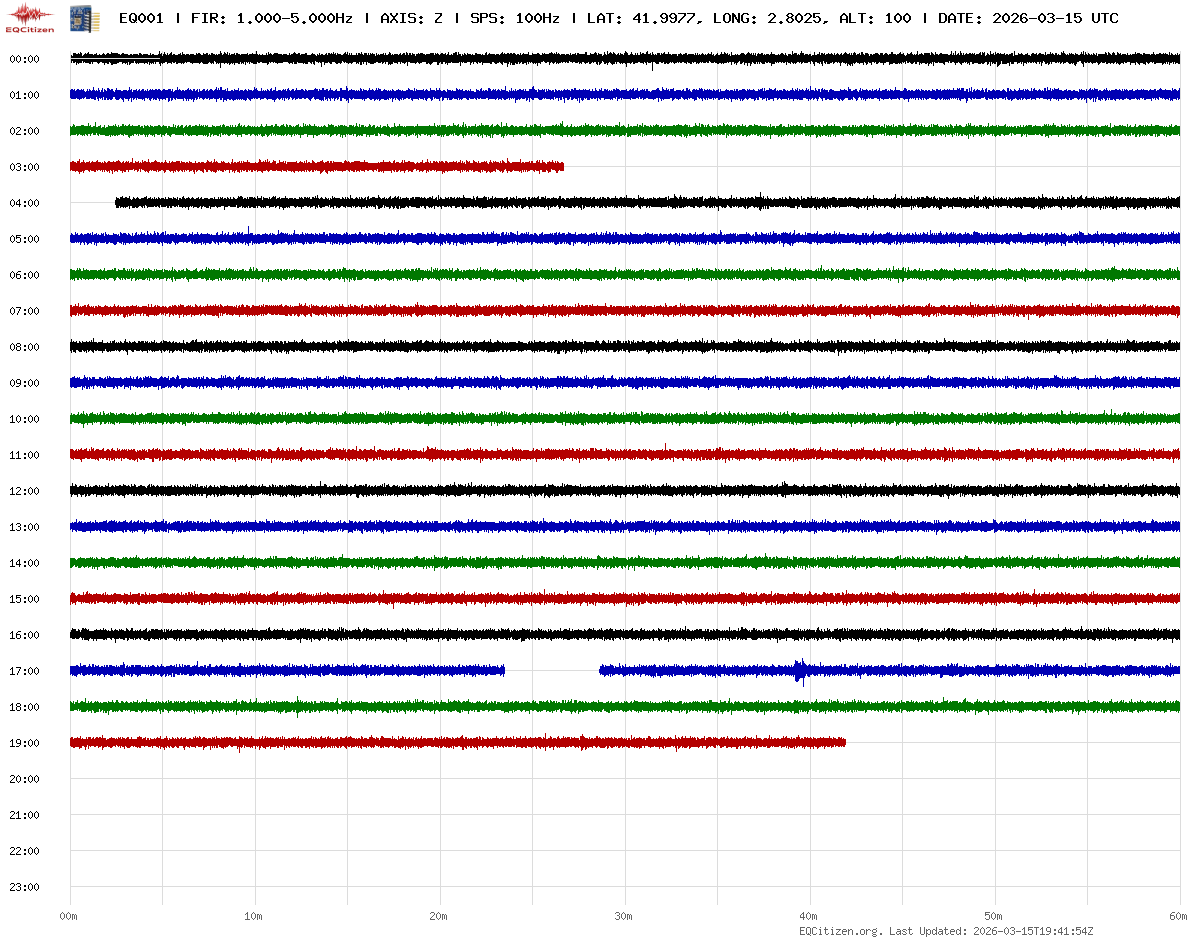The height and width of the screenshot is (940, 1200).
Task: Click the FIR 1.000-5.000Hz filter text
Action: 271,18
